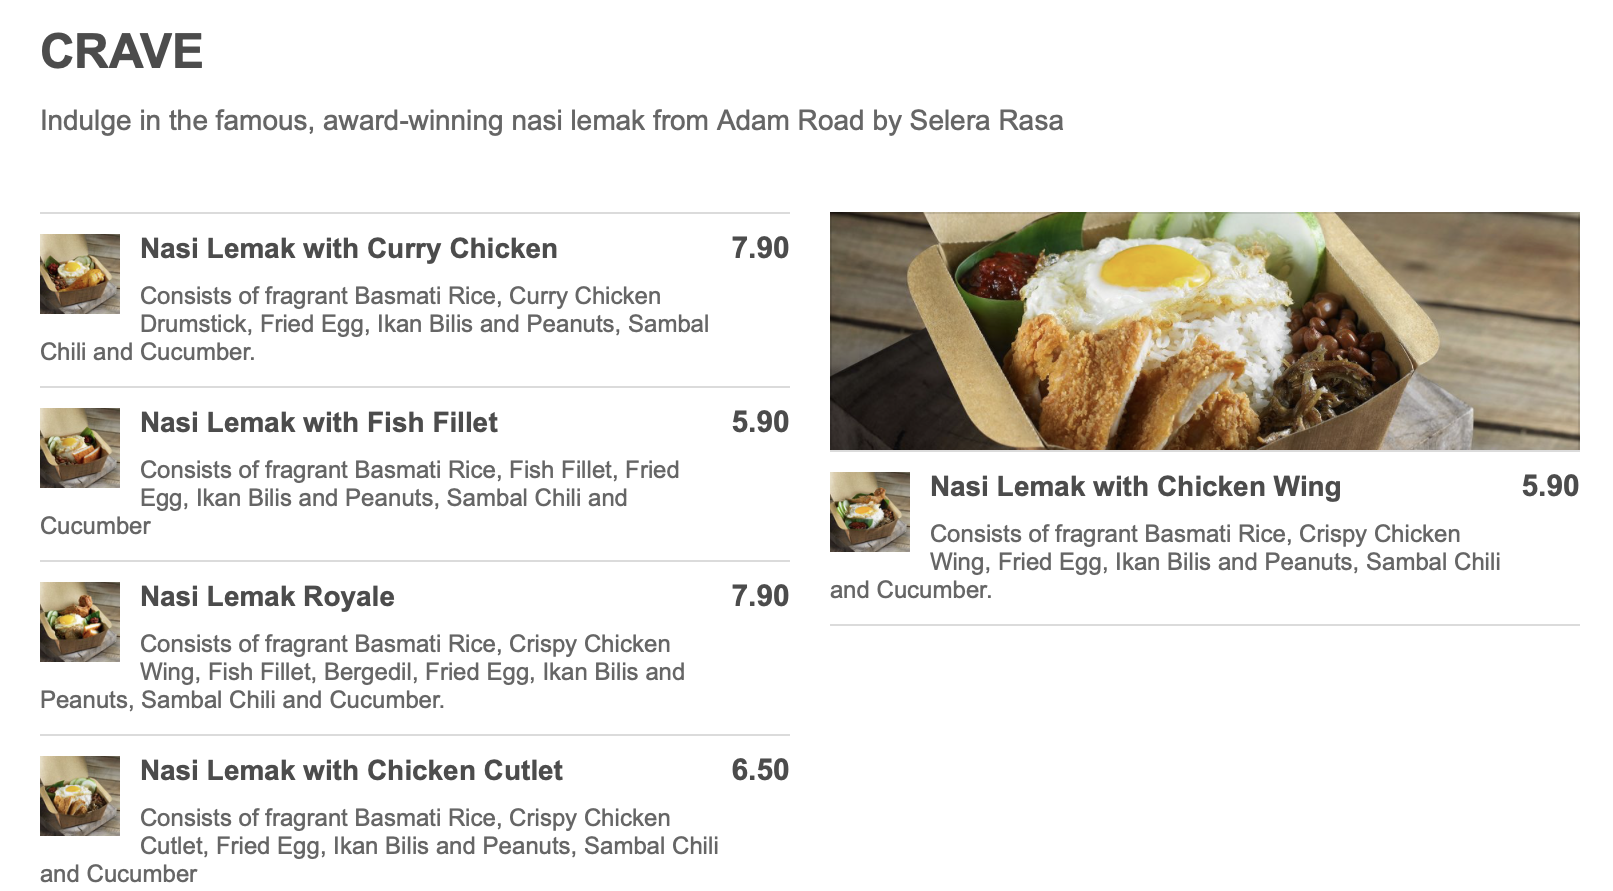Open the Nasi Lemak with Chicken Wing title
The width and height of the screenshot is (1613, 891).
pyautogui.click(x=1135, y=487)
